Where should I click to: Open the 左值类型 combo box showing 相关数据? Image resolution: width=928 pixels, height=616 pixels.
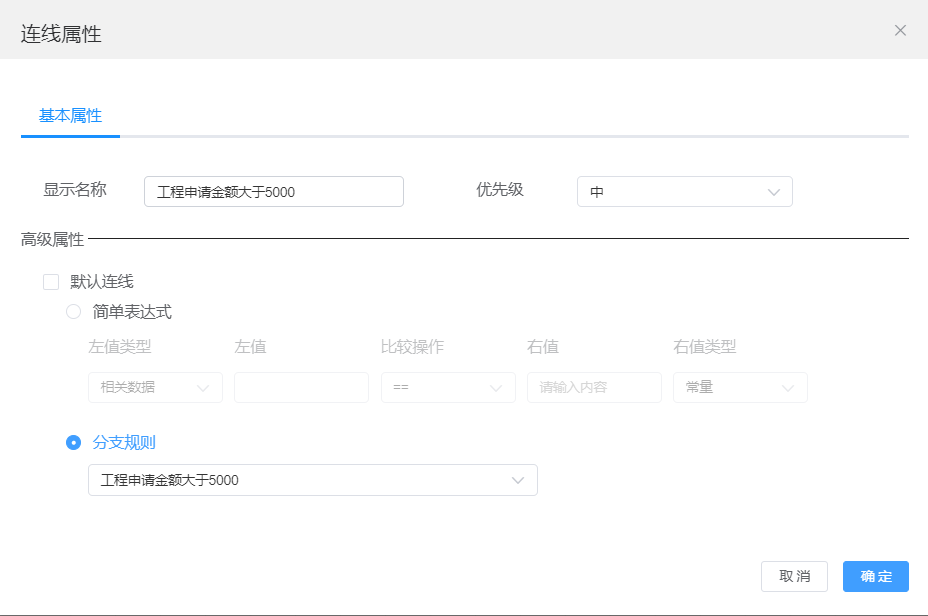click(x=155, y=387)
